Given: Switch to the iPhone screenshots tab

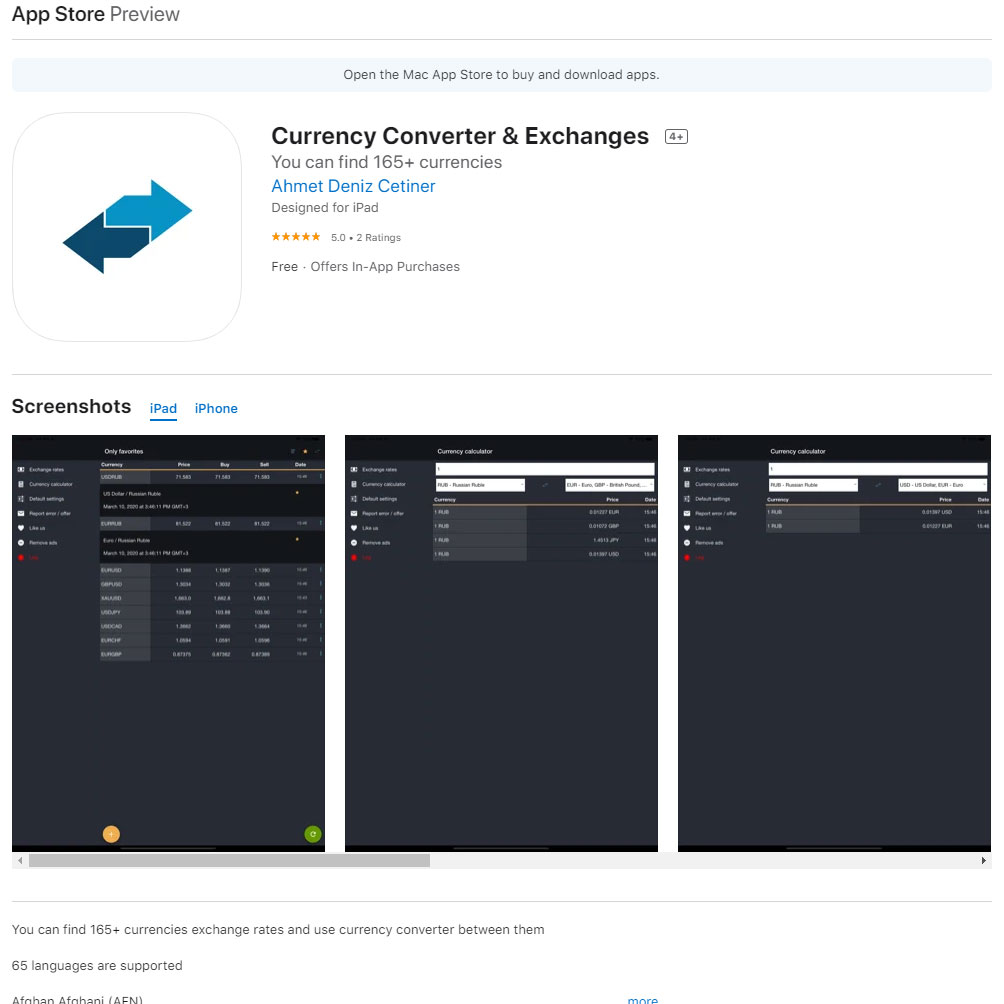Looking at the screenshot, I should [x=216, y=409].
